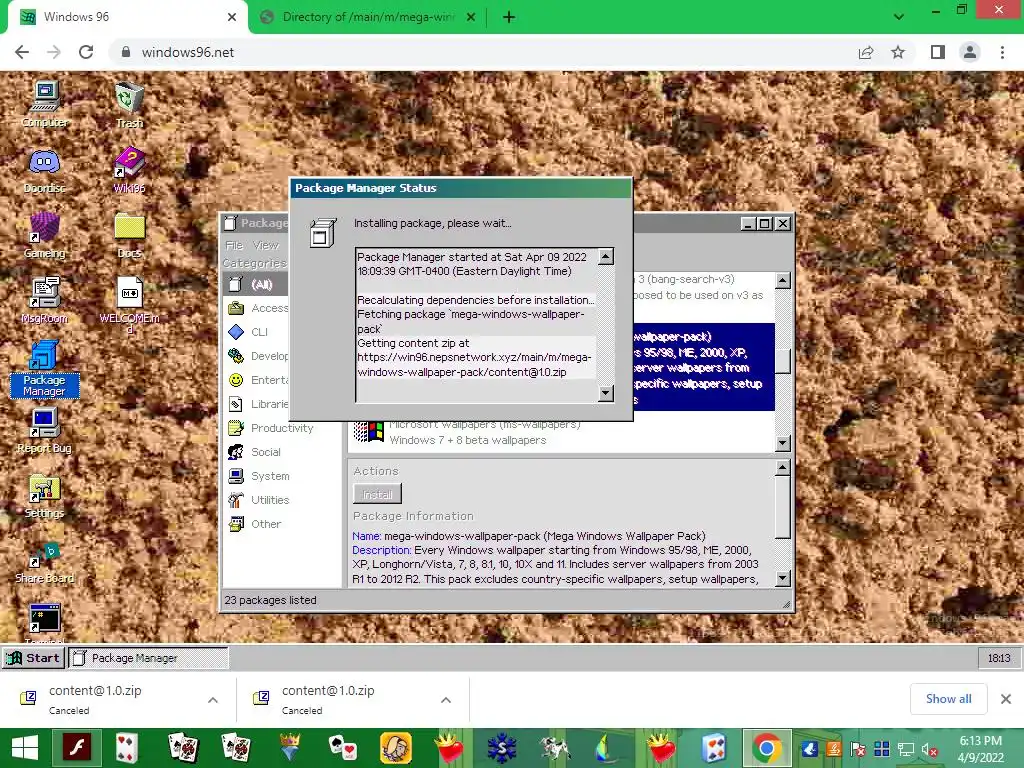Screen dimensions: 1024x768
Task: Open the WELCOME.md file icon
Action: [129, 304]
